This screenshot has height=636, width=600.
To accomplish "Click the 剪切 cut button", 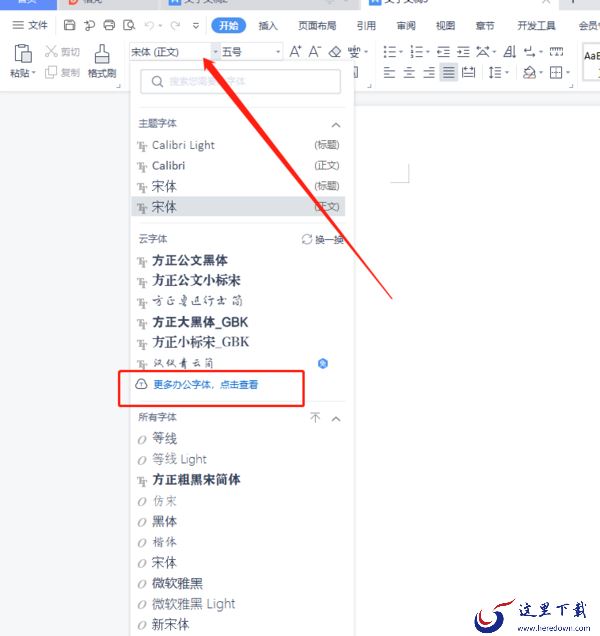I will coord(62,52).
